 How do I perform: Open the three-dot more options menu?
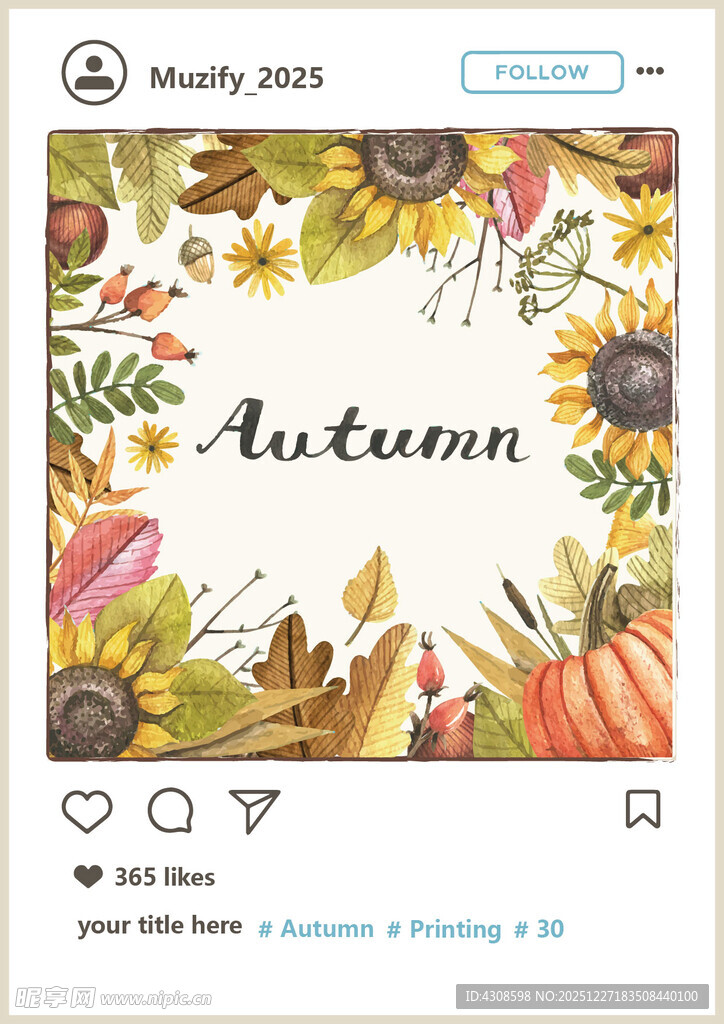pos(650,71)
